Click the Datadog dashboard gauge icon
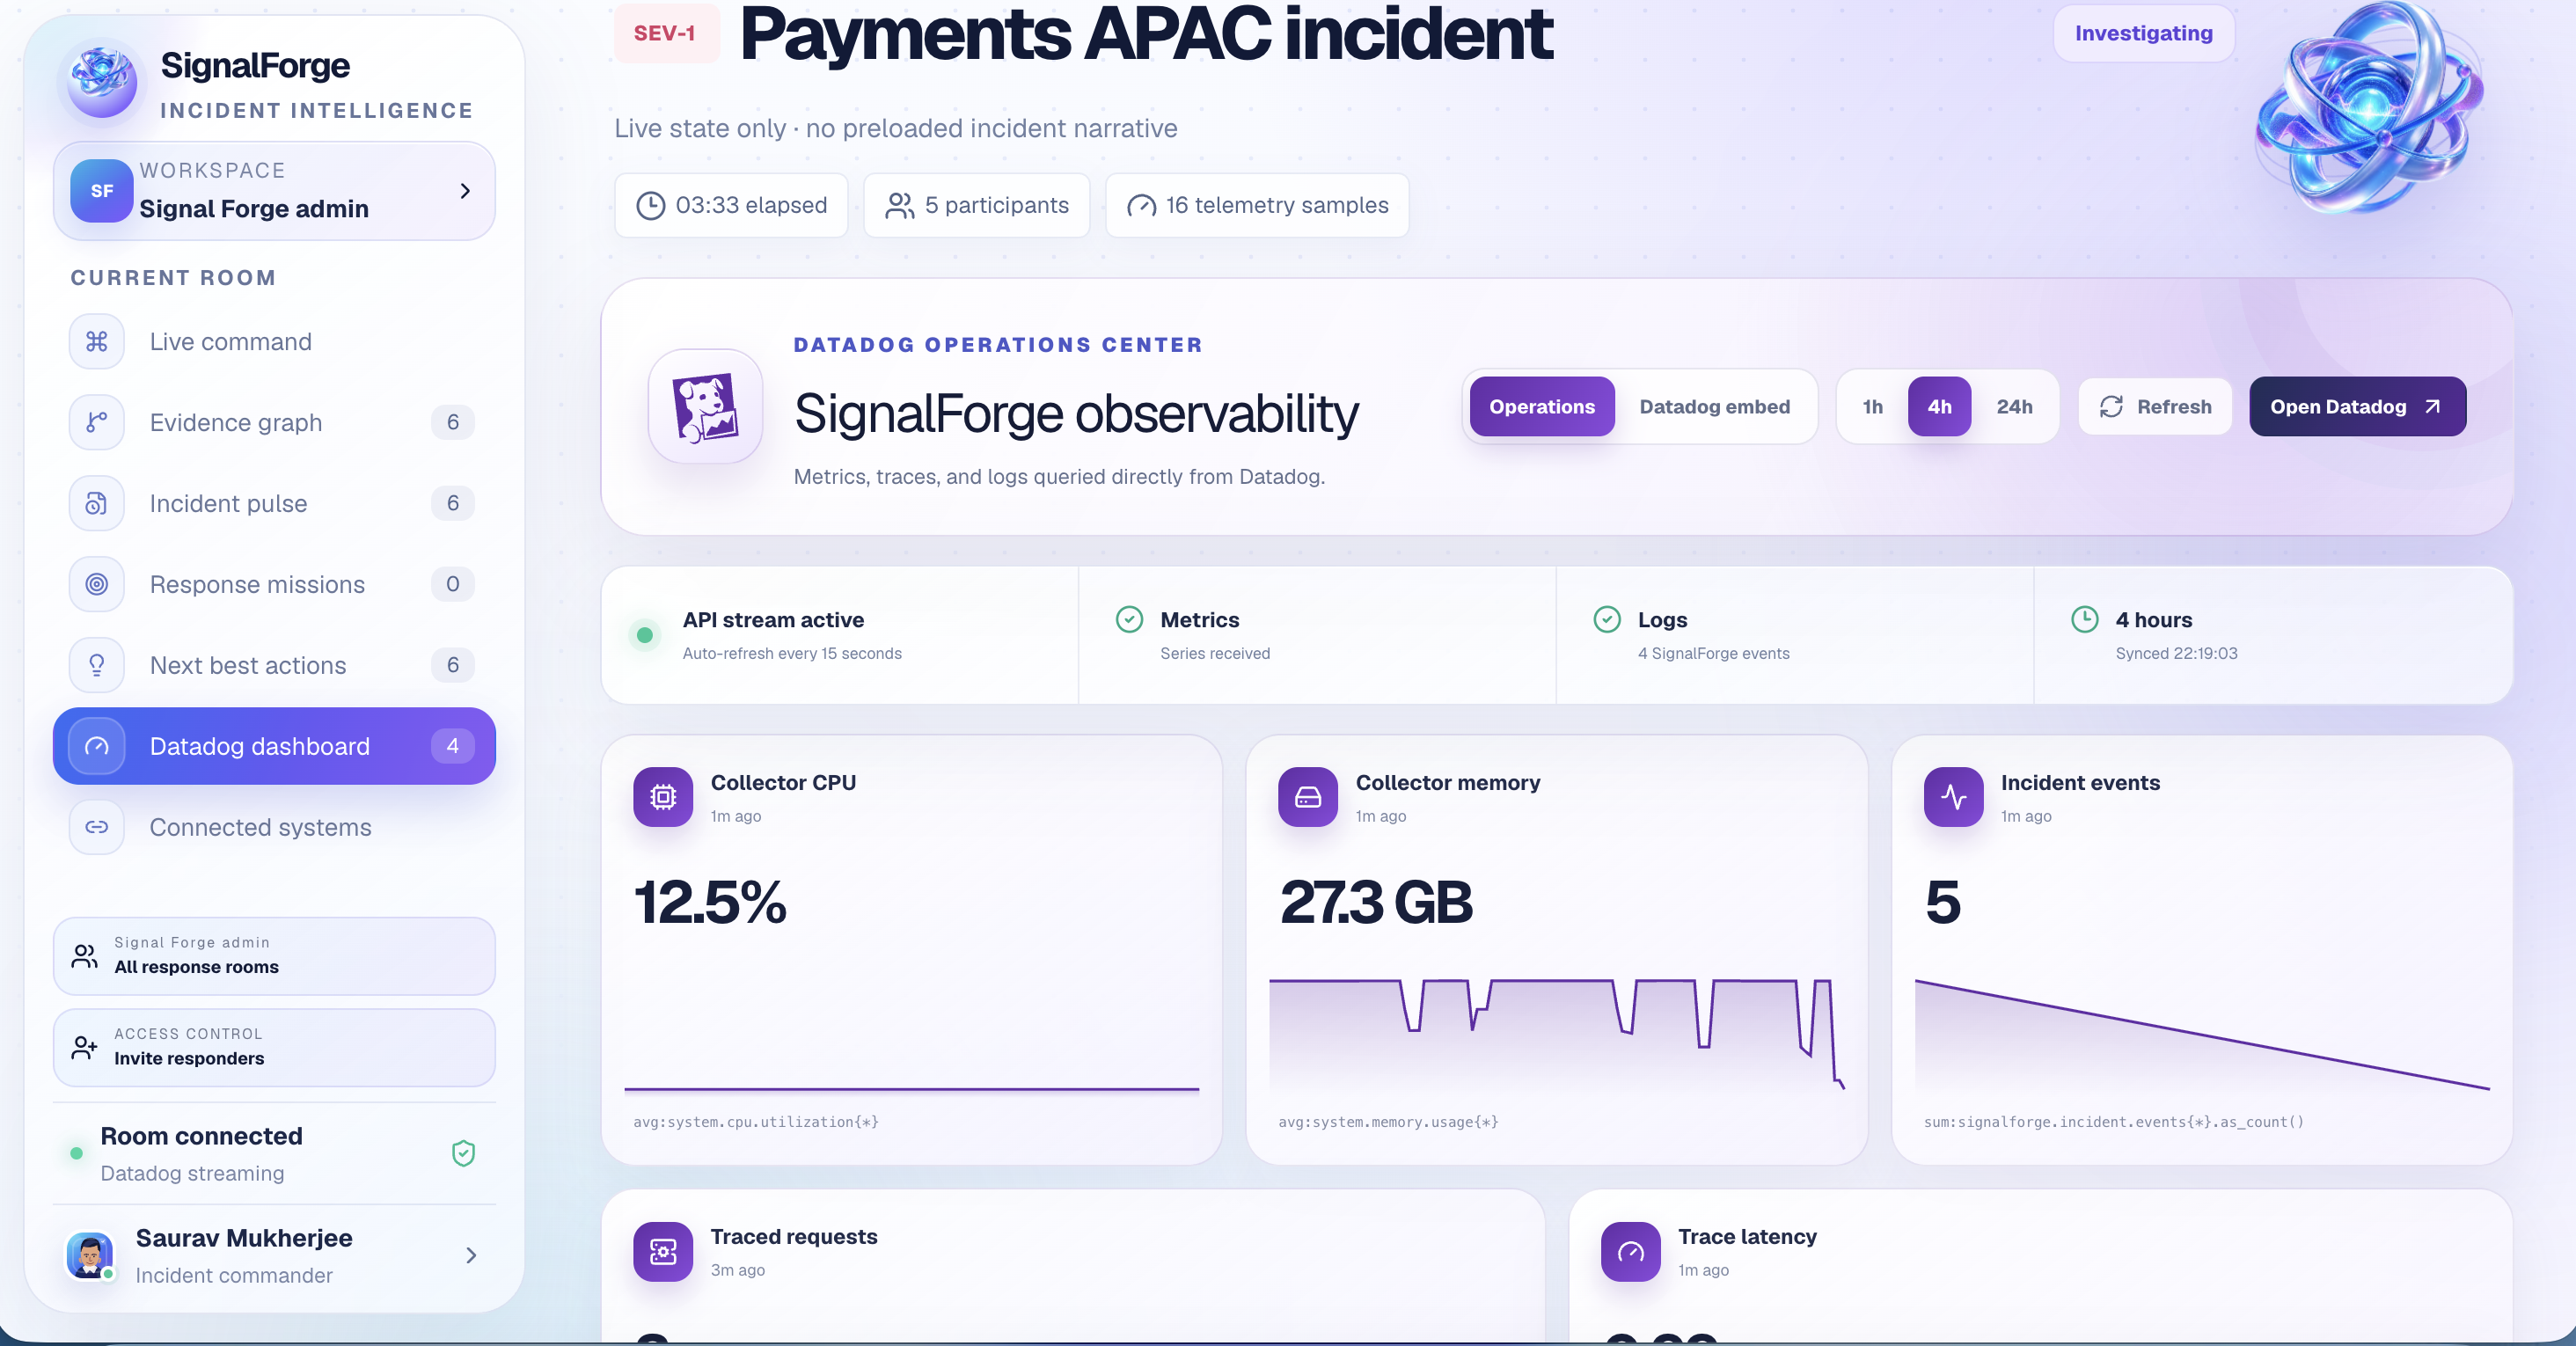This screenshot has width=2576, height=1346. (x=97, y=746)
